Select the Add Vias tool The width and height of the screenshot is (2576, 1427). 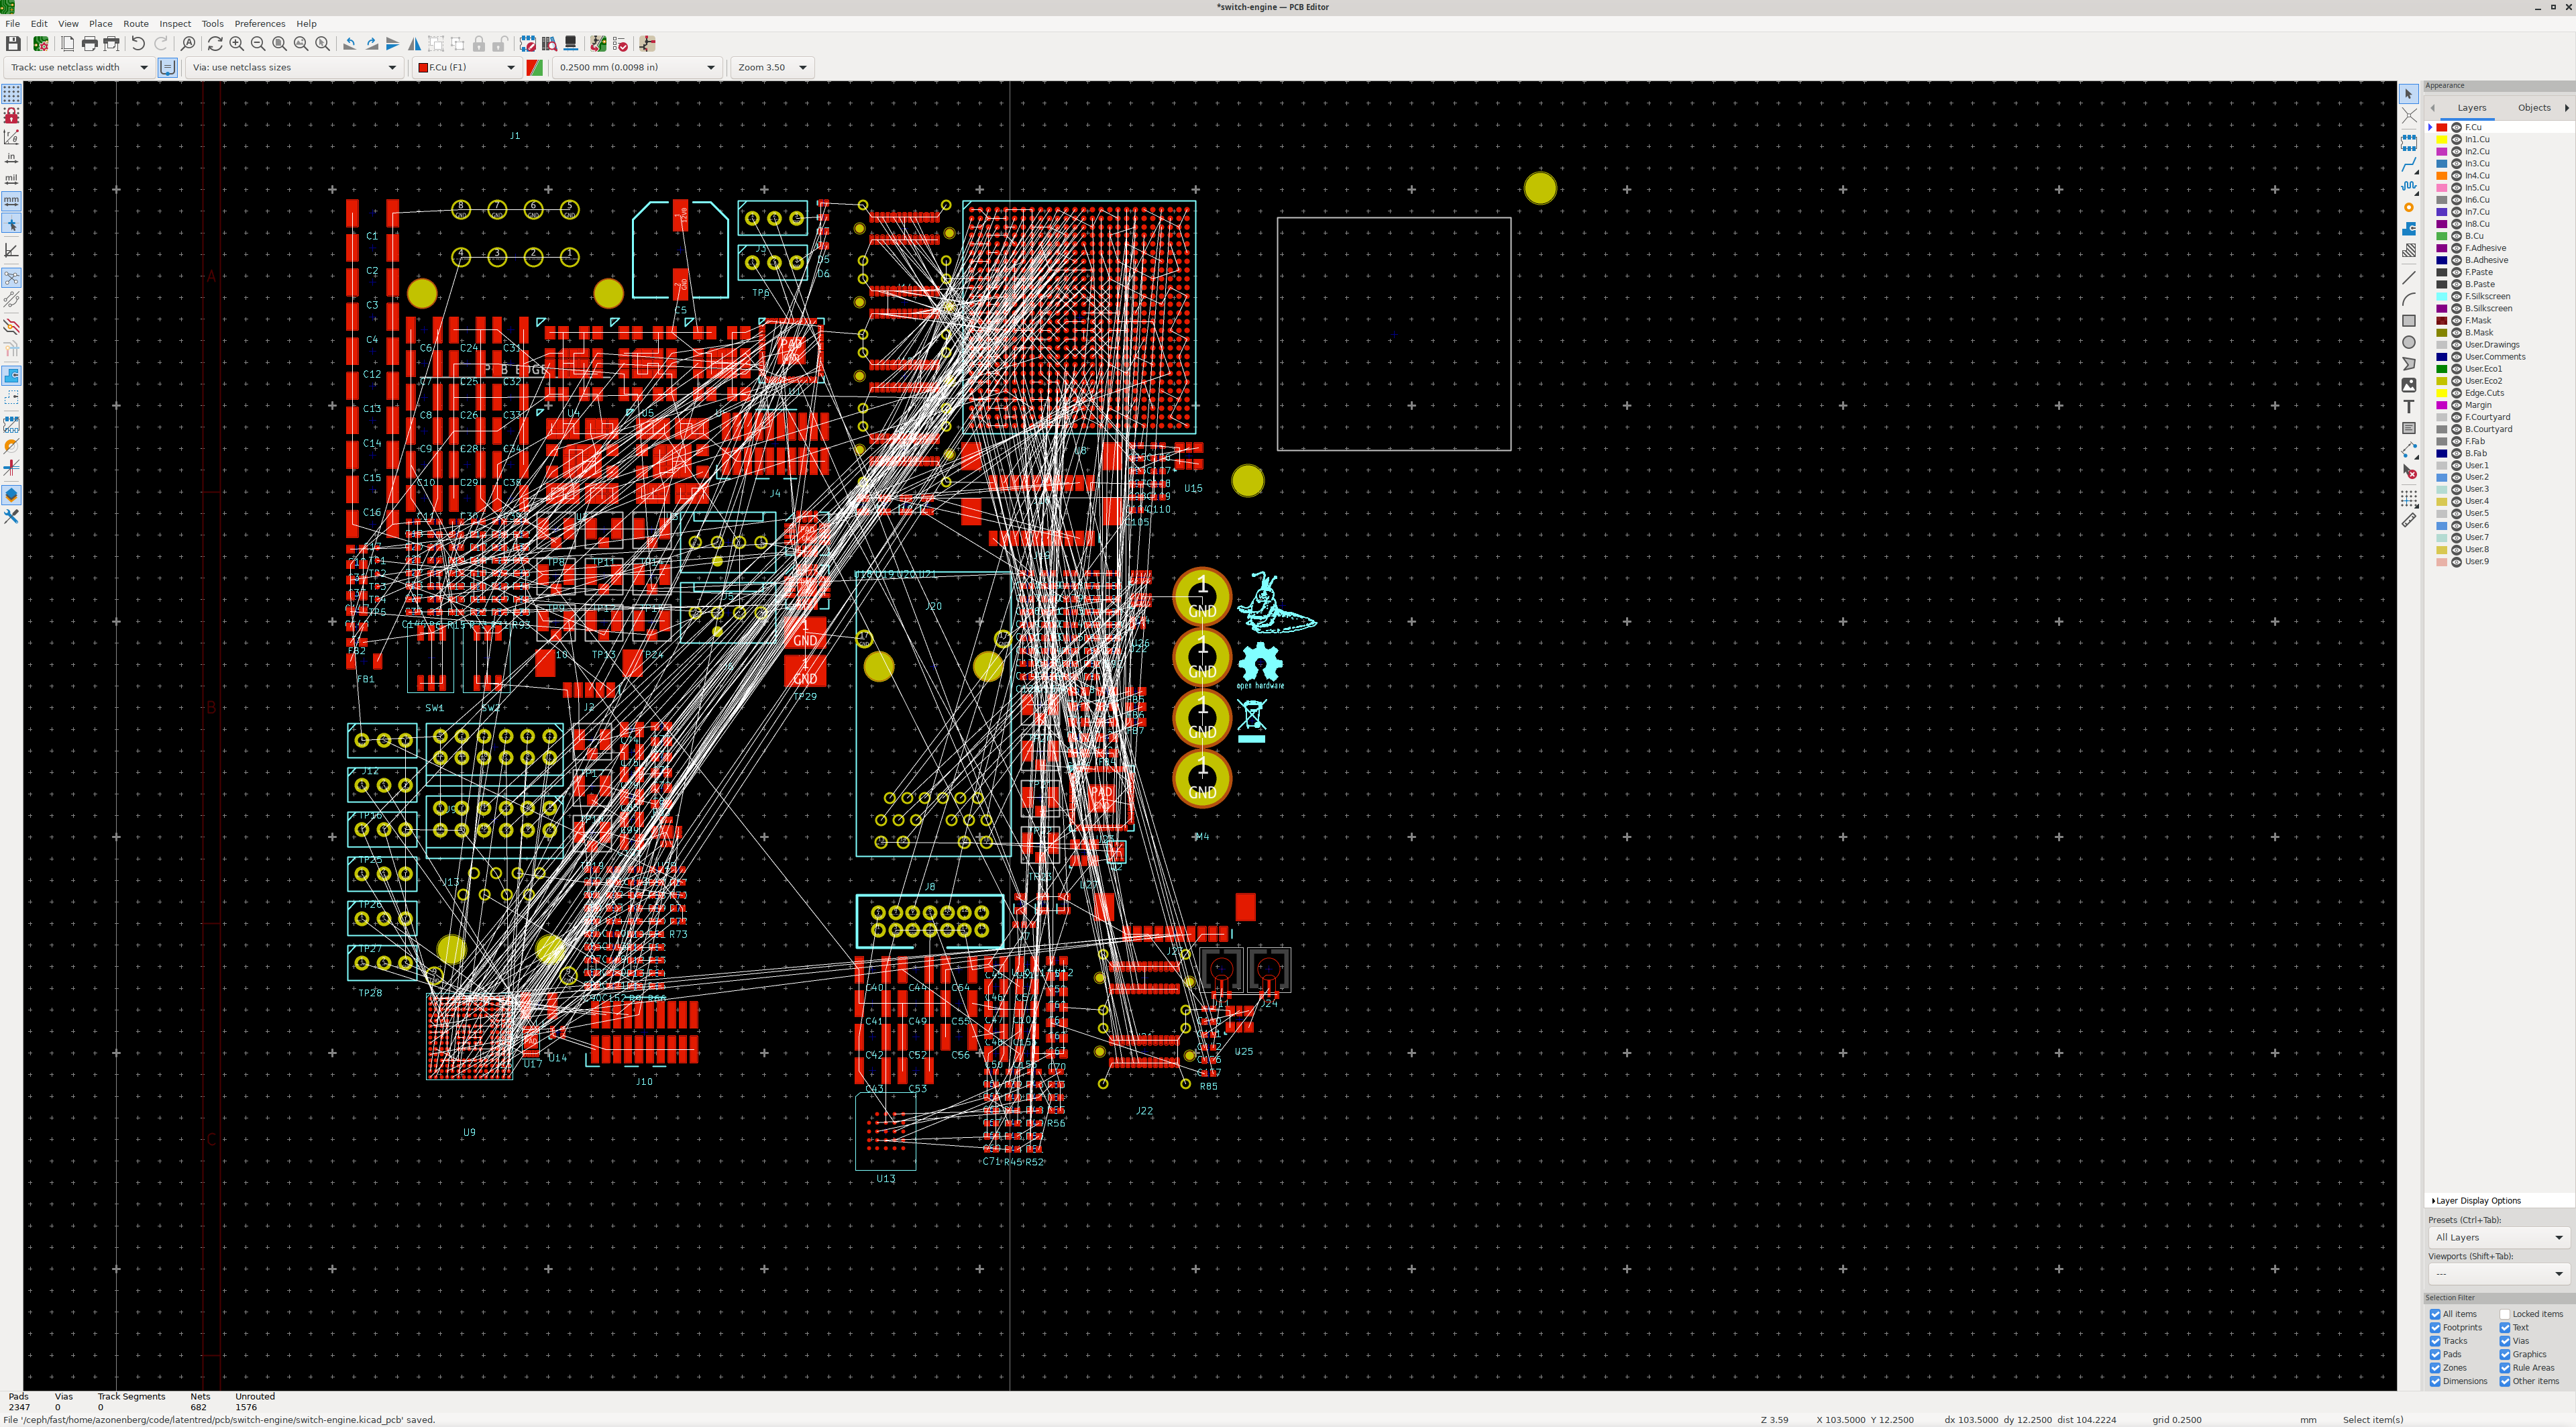click(x=2409, y=208)
